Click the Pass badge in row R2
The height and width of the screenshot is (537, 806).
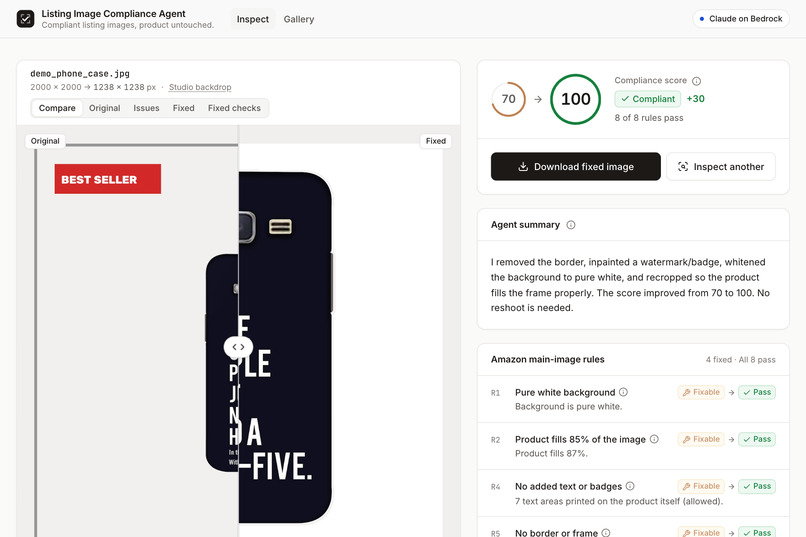tap(757, 439)
